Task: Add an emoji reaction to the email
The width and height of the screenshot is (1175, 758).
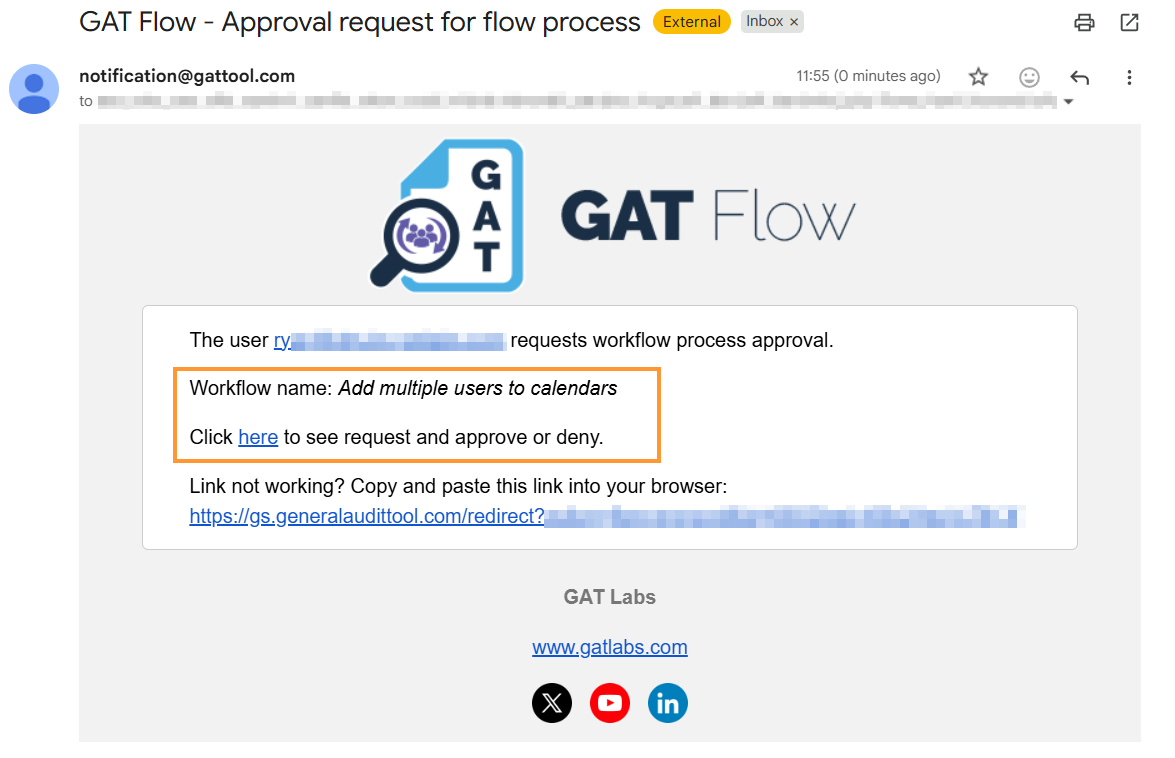Action: [1029, 77]
